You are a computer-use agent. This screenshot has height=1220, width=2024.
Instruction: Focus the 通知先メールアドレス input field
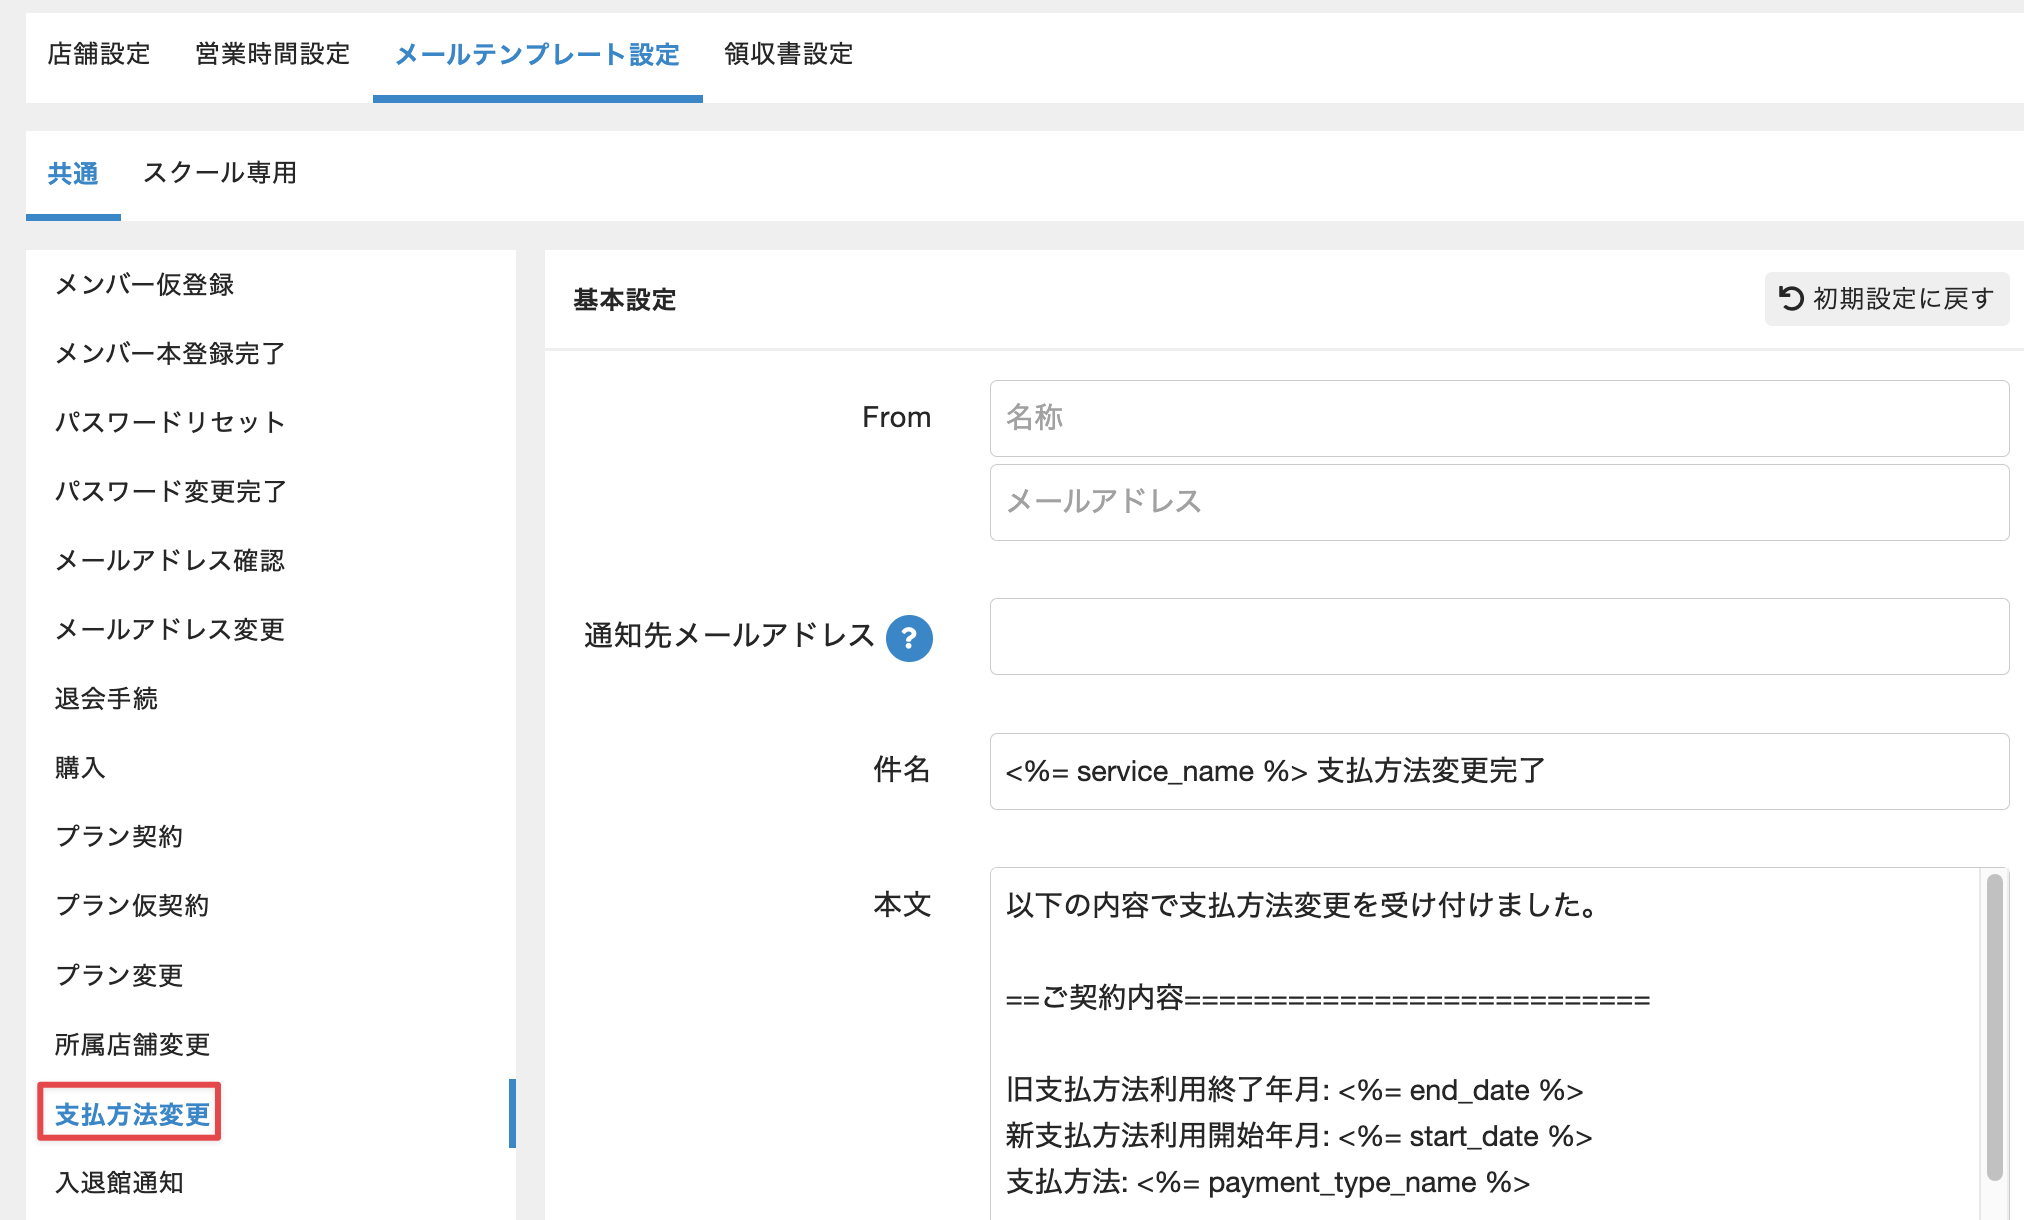[1498, 637]
